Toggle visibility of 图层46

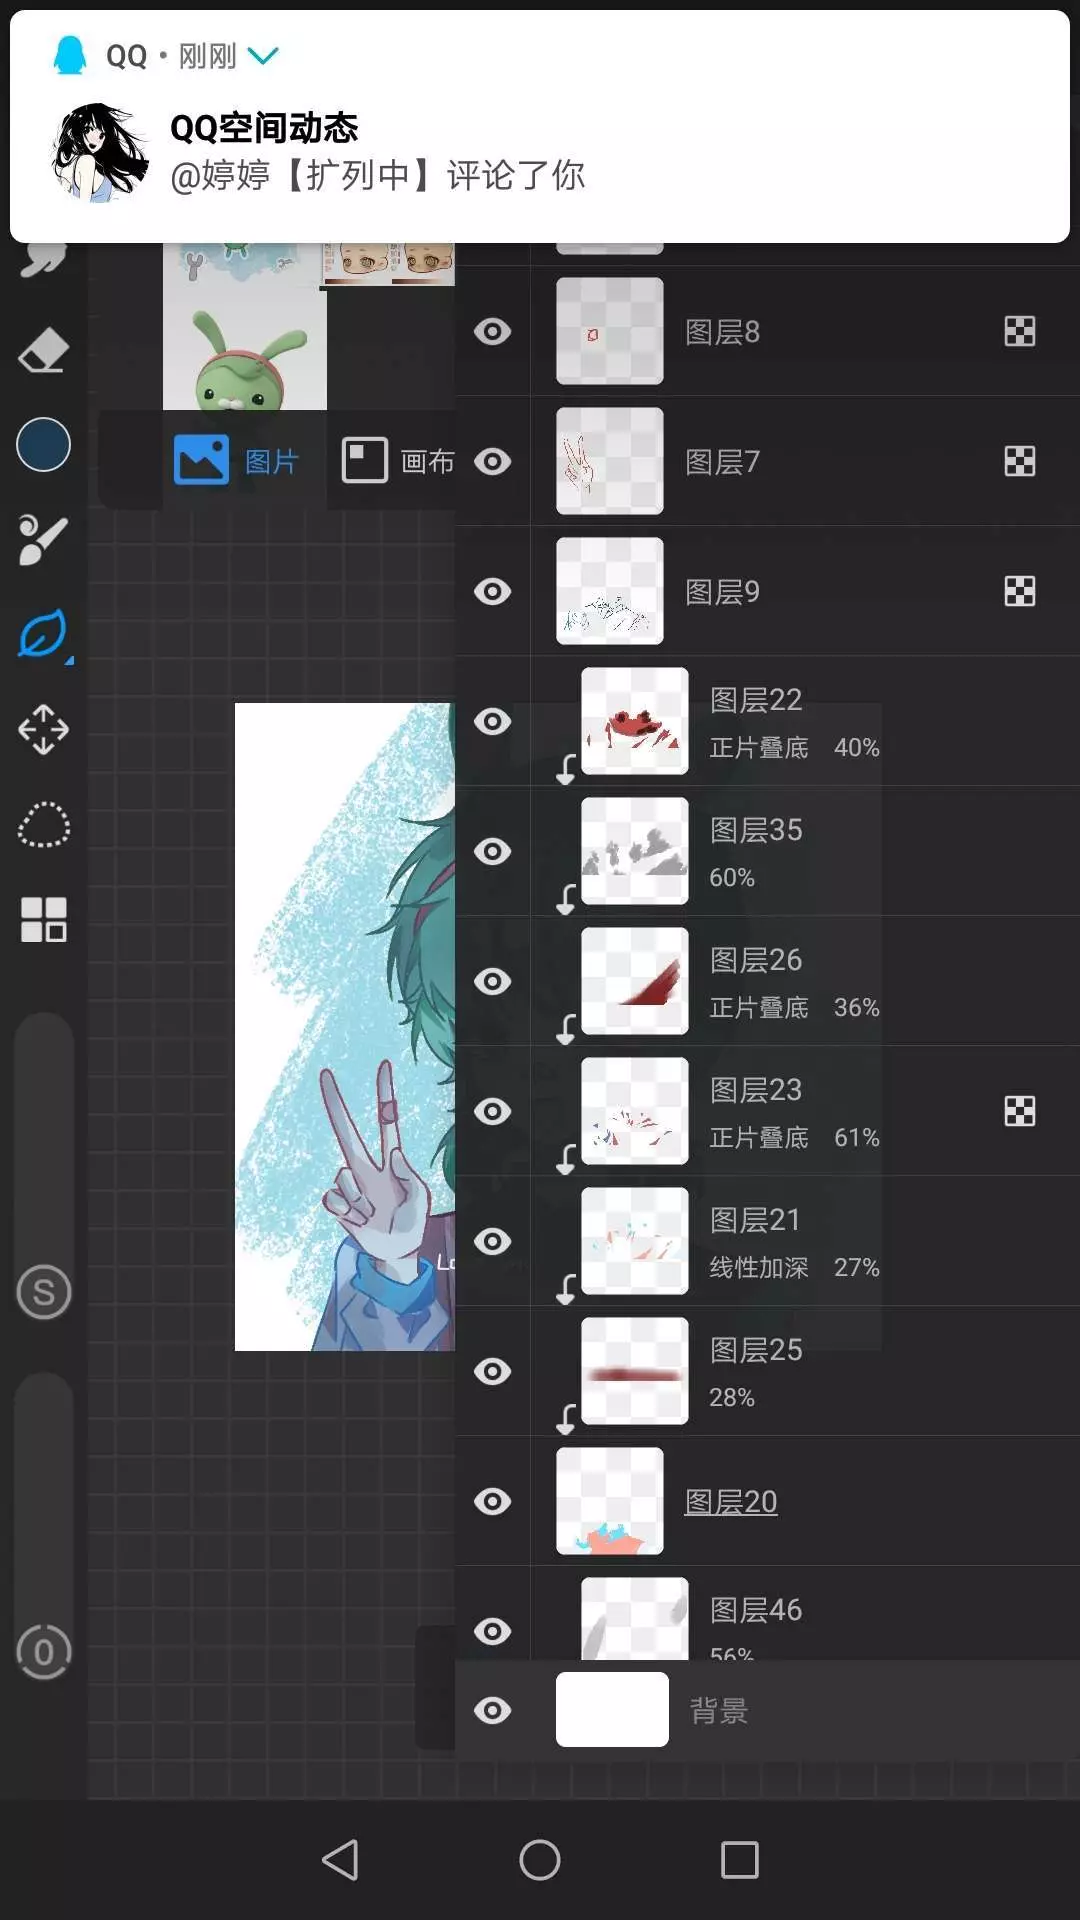coord(492,1631)
